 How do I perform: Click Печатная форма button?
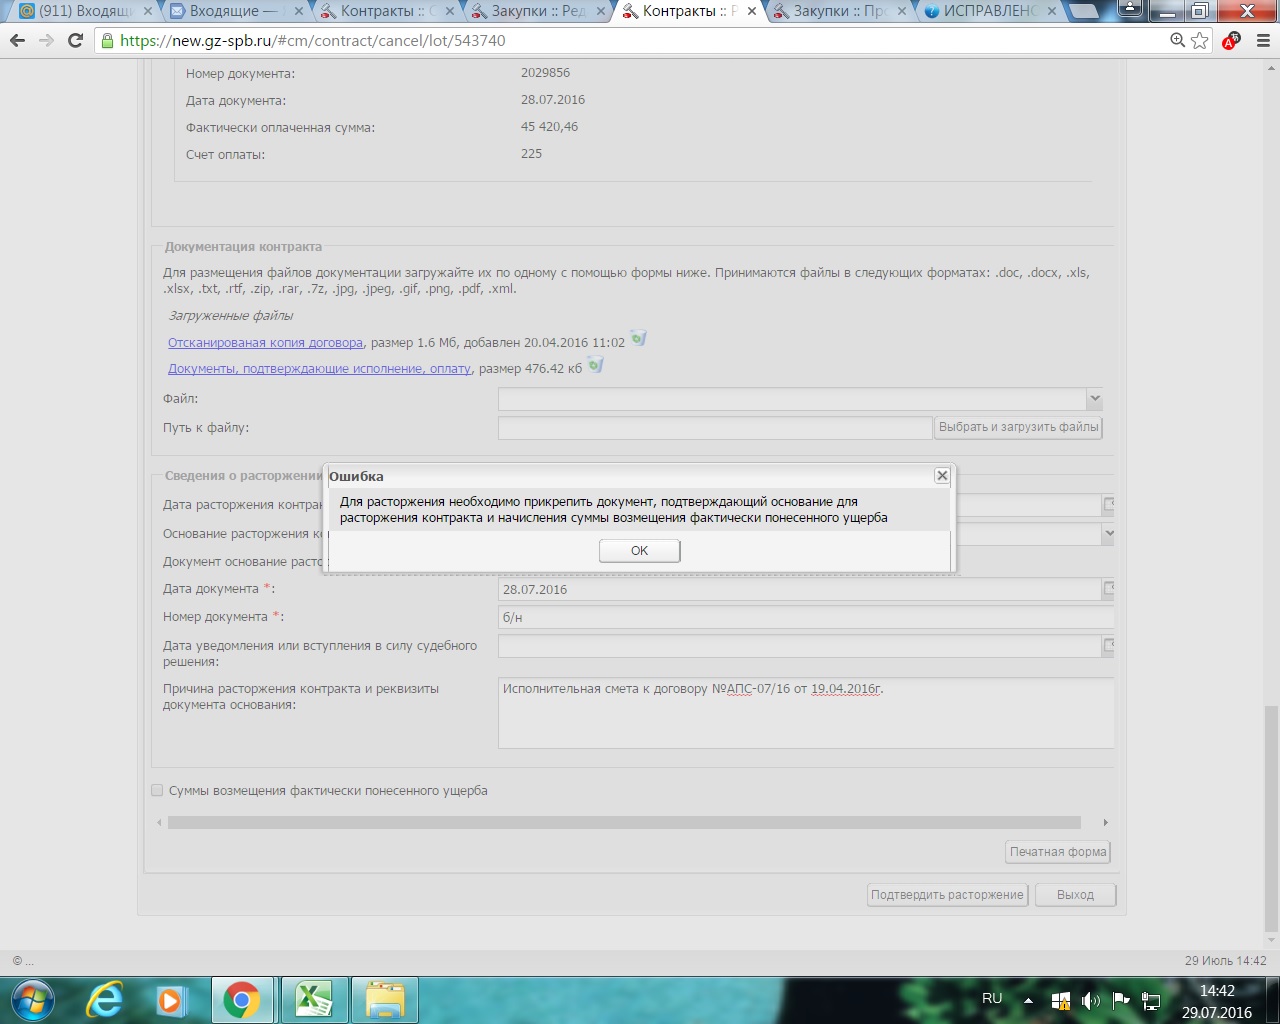(x=1058, y=852)
